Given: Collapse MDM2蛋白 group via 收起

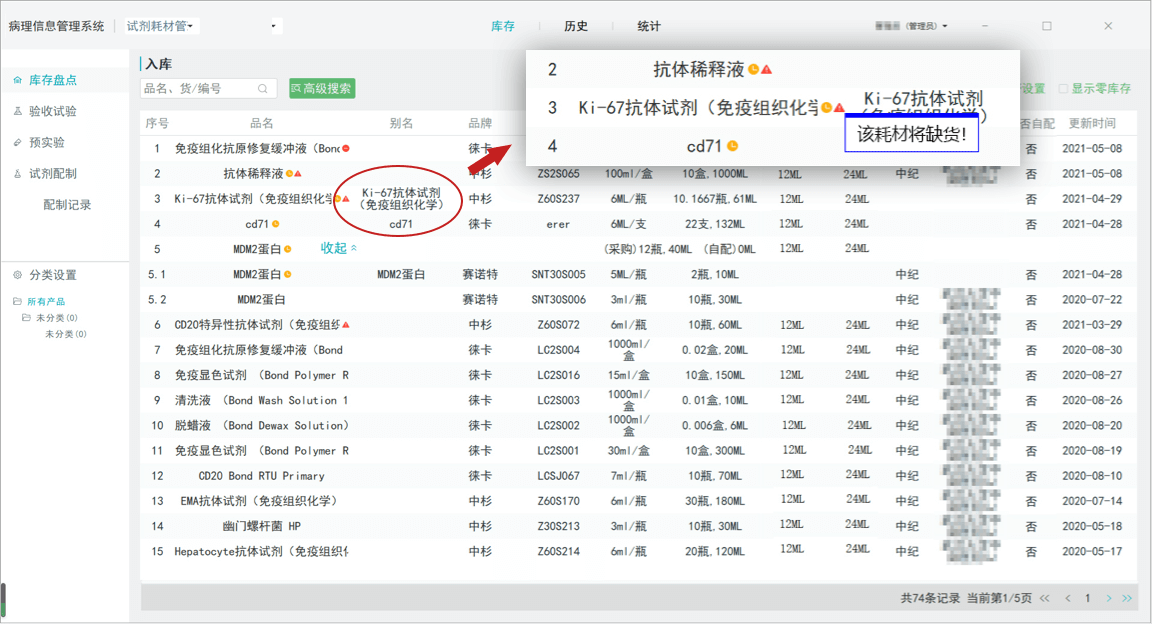Looking at the screenshot, I should point(338,248).
